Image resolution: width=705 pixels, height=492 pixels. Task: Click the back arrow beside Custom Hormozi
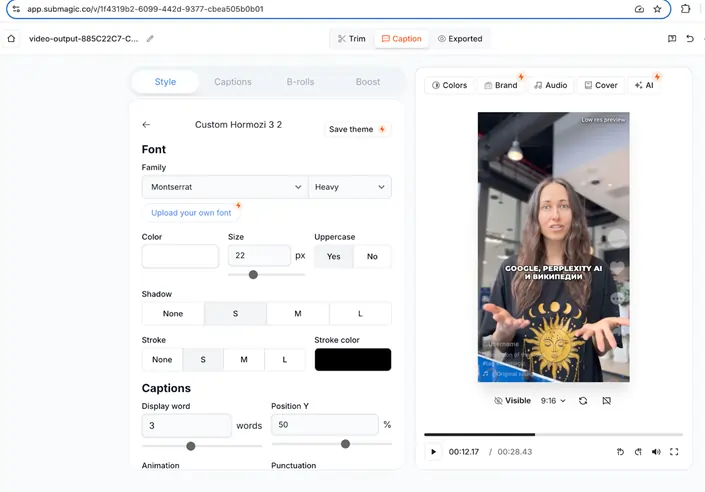click(146, 125)
